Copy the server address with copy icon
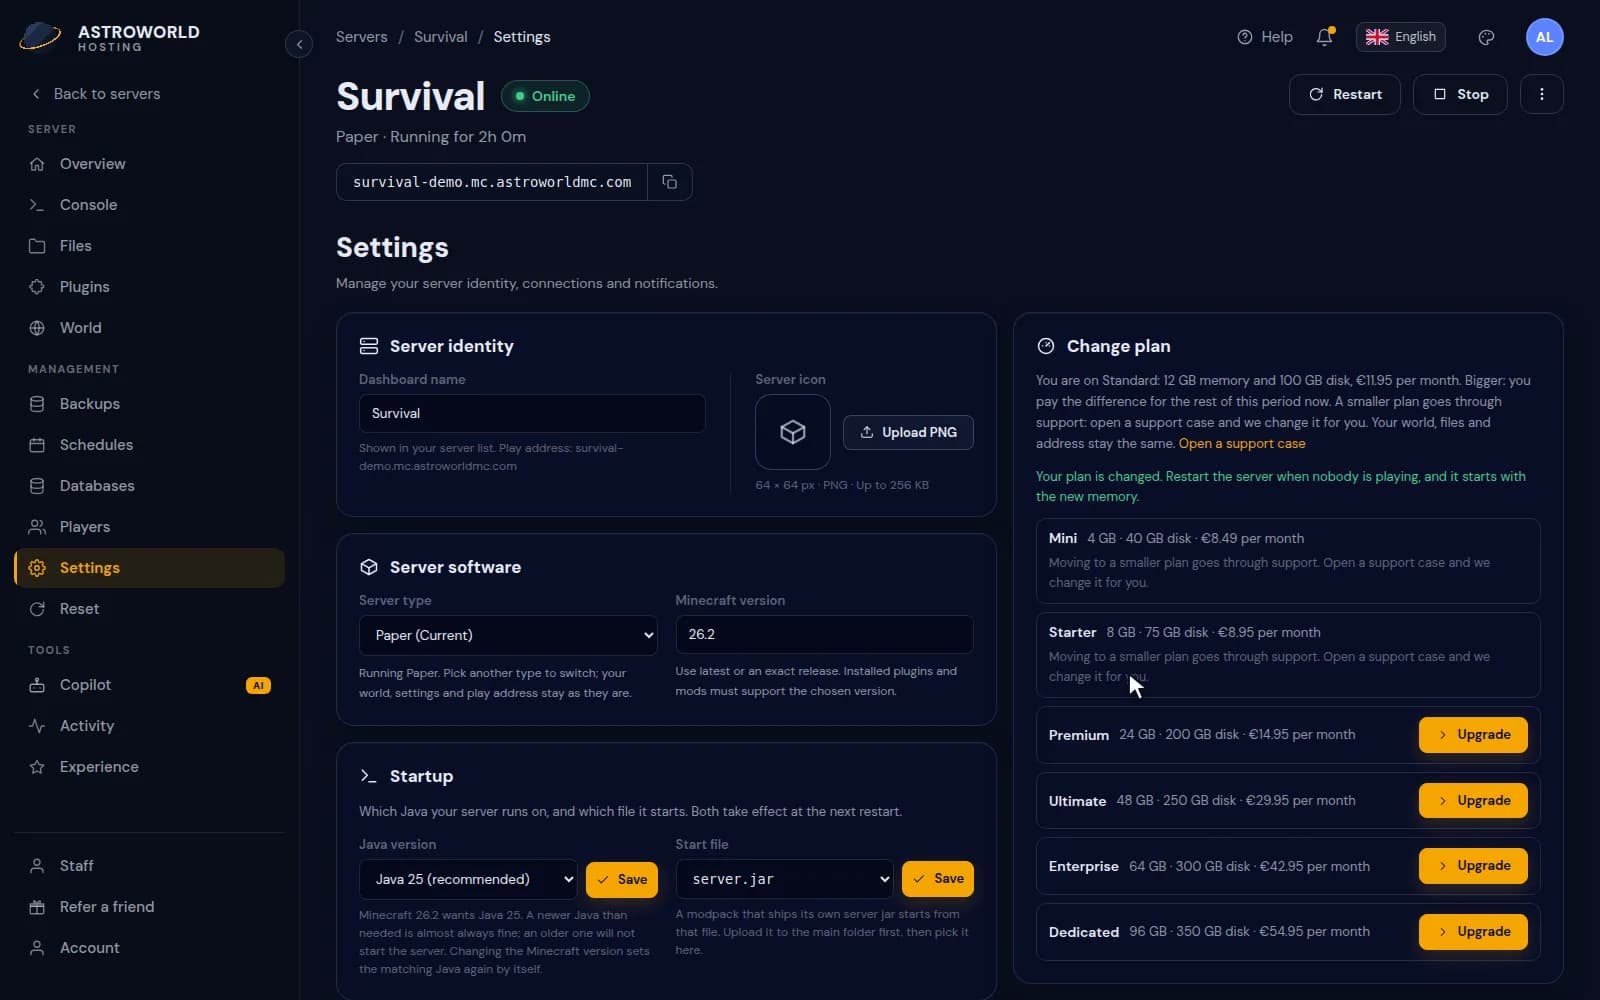 tap(670, 182)
